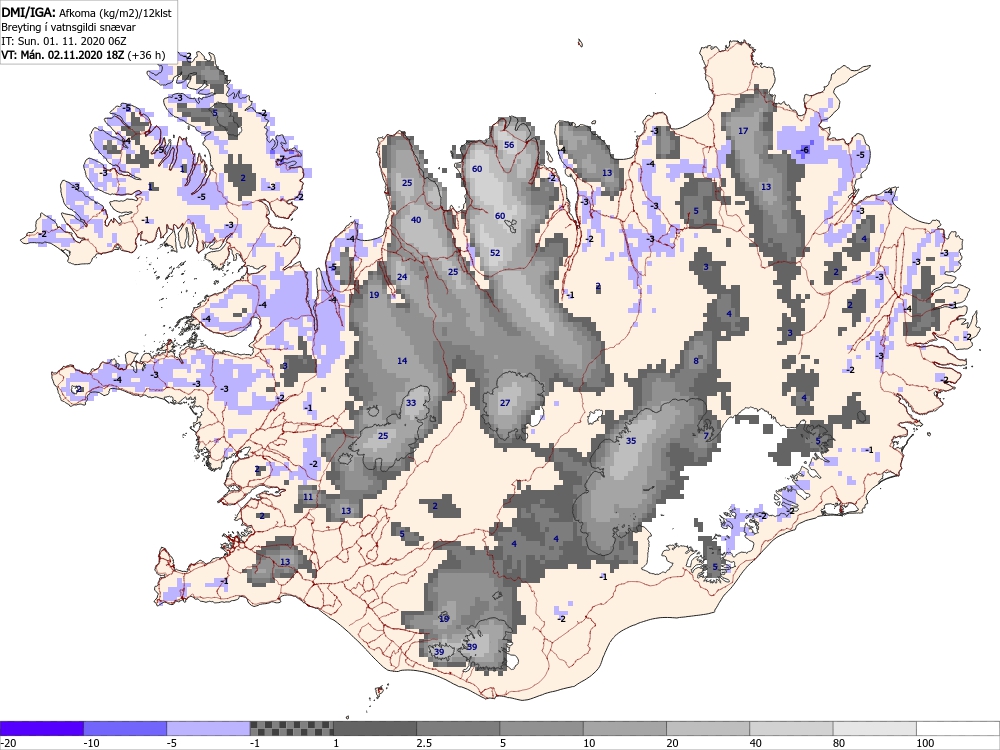The width and height of the screenshot is (1000, 750).
Task: Click the 10 to 20 gray legend swatch
Action: (625, 728)
